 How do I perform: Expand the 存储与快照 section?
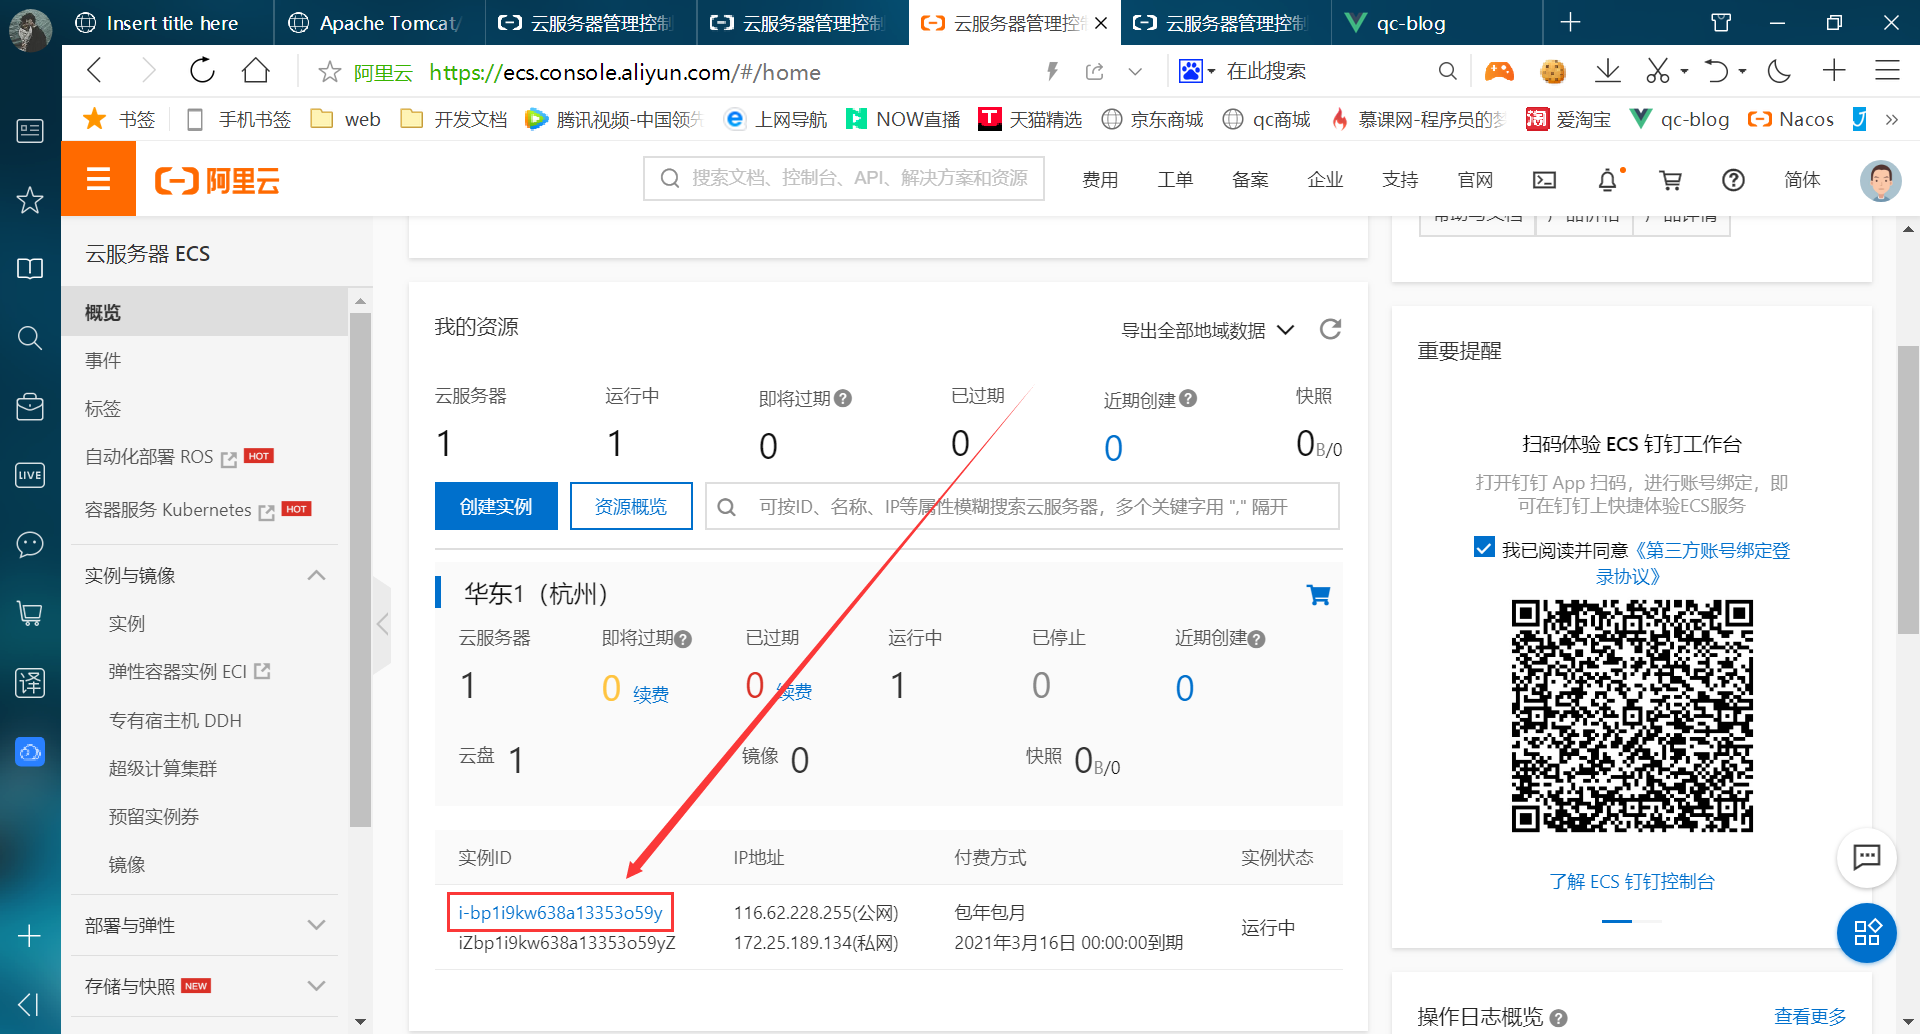(x=317, y=986)
